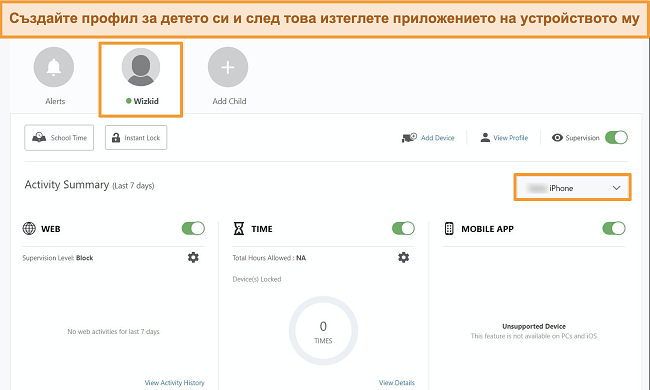Open Time supervision settings gear
The width and height of the screenshot is (650, 390).
coord(403,257)
